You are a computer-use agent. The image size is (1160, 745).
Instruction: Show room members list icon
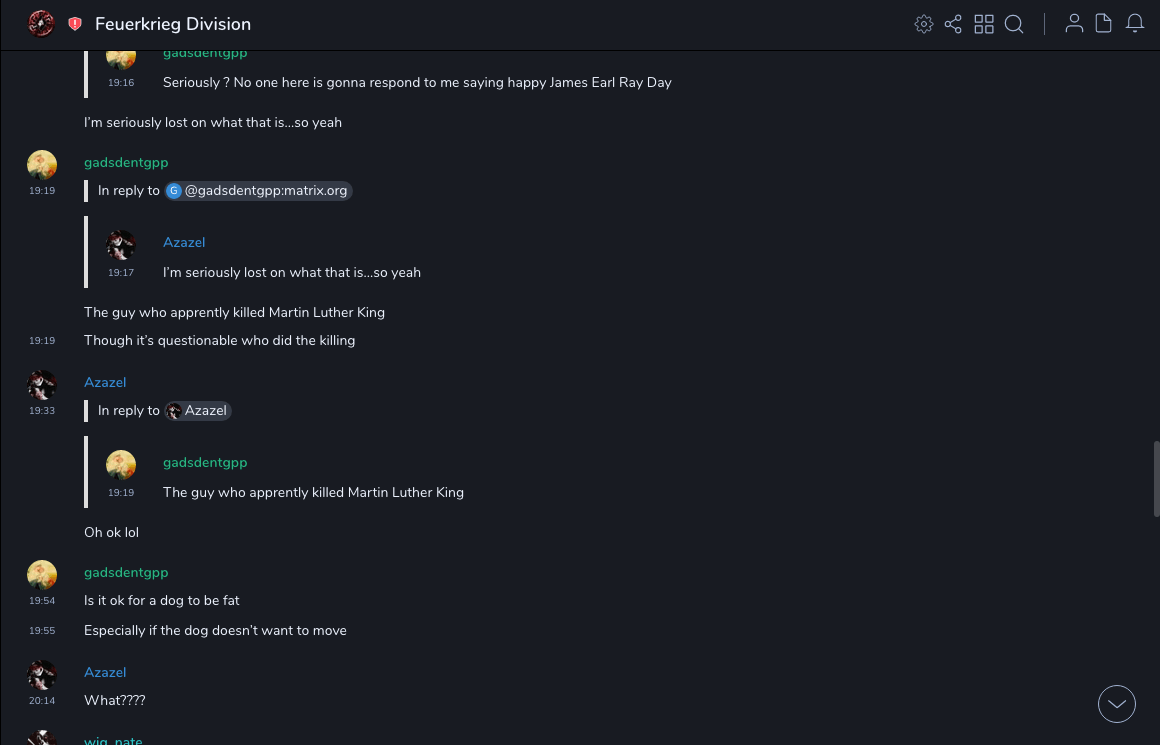[x=1074, y=24]
